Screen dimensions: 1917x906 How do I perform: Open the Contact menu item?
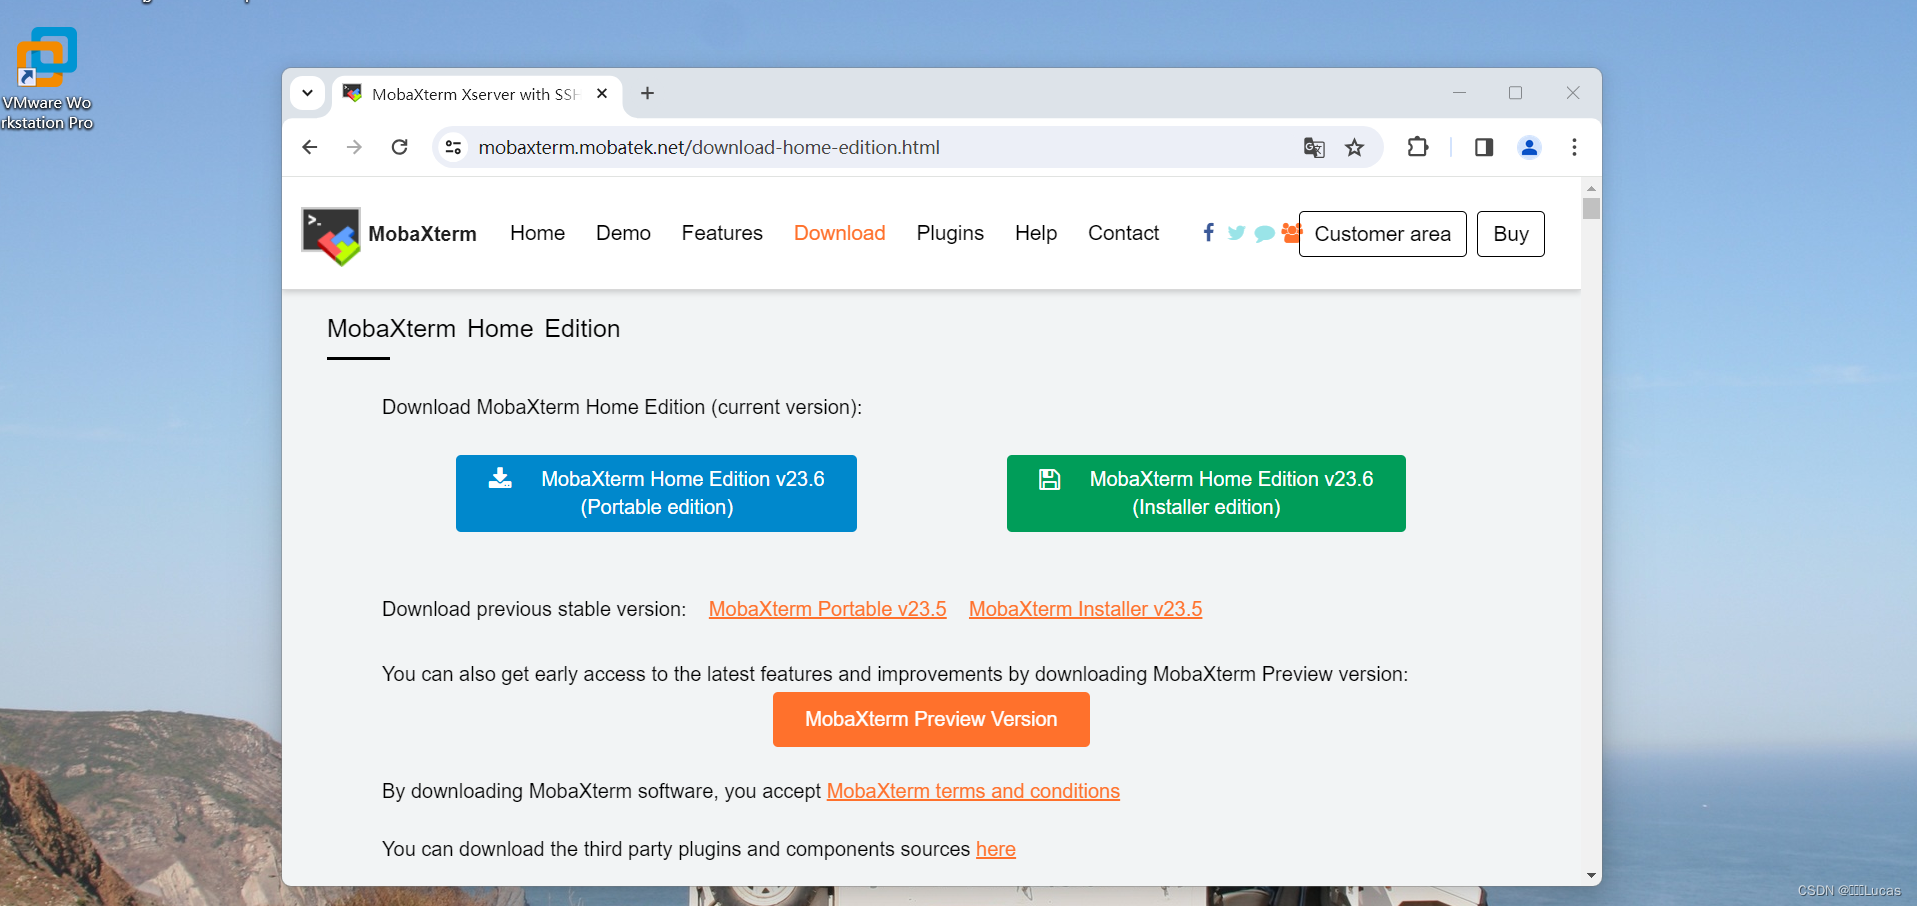click(1123, 233)
